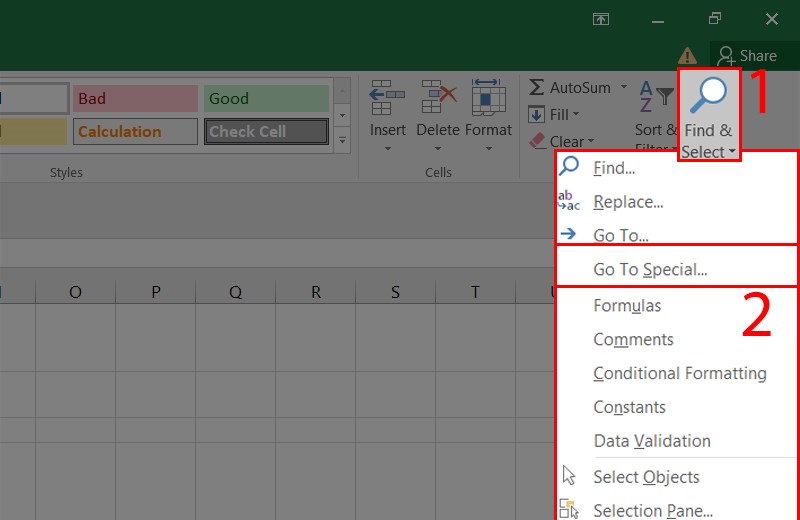Click the AutoSum sigma icon
The image size is (800, 520).
[537, 88]
